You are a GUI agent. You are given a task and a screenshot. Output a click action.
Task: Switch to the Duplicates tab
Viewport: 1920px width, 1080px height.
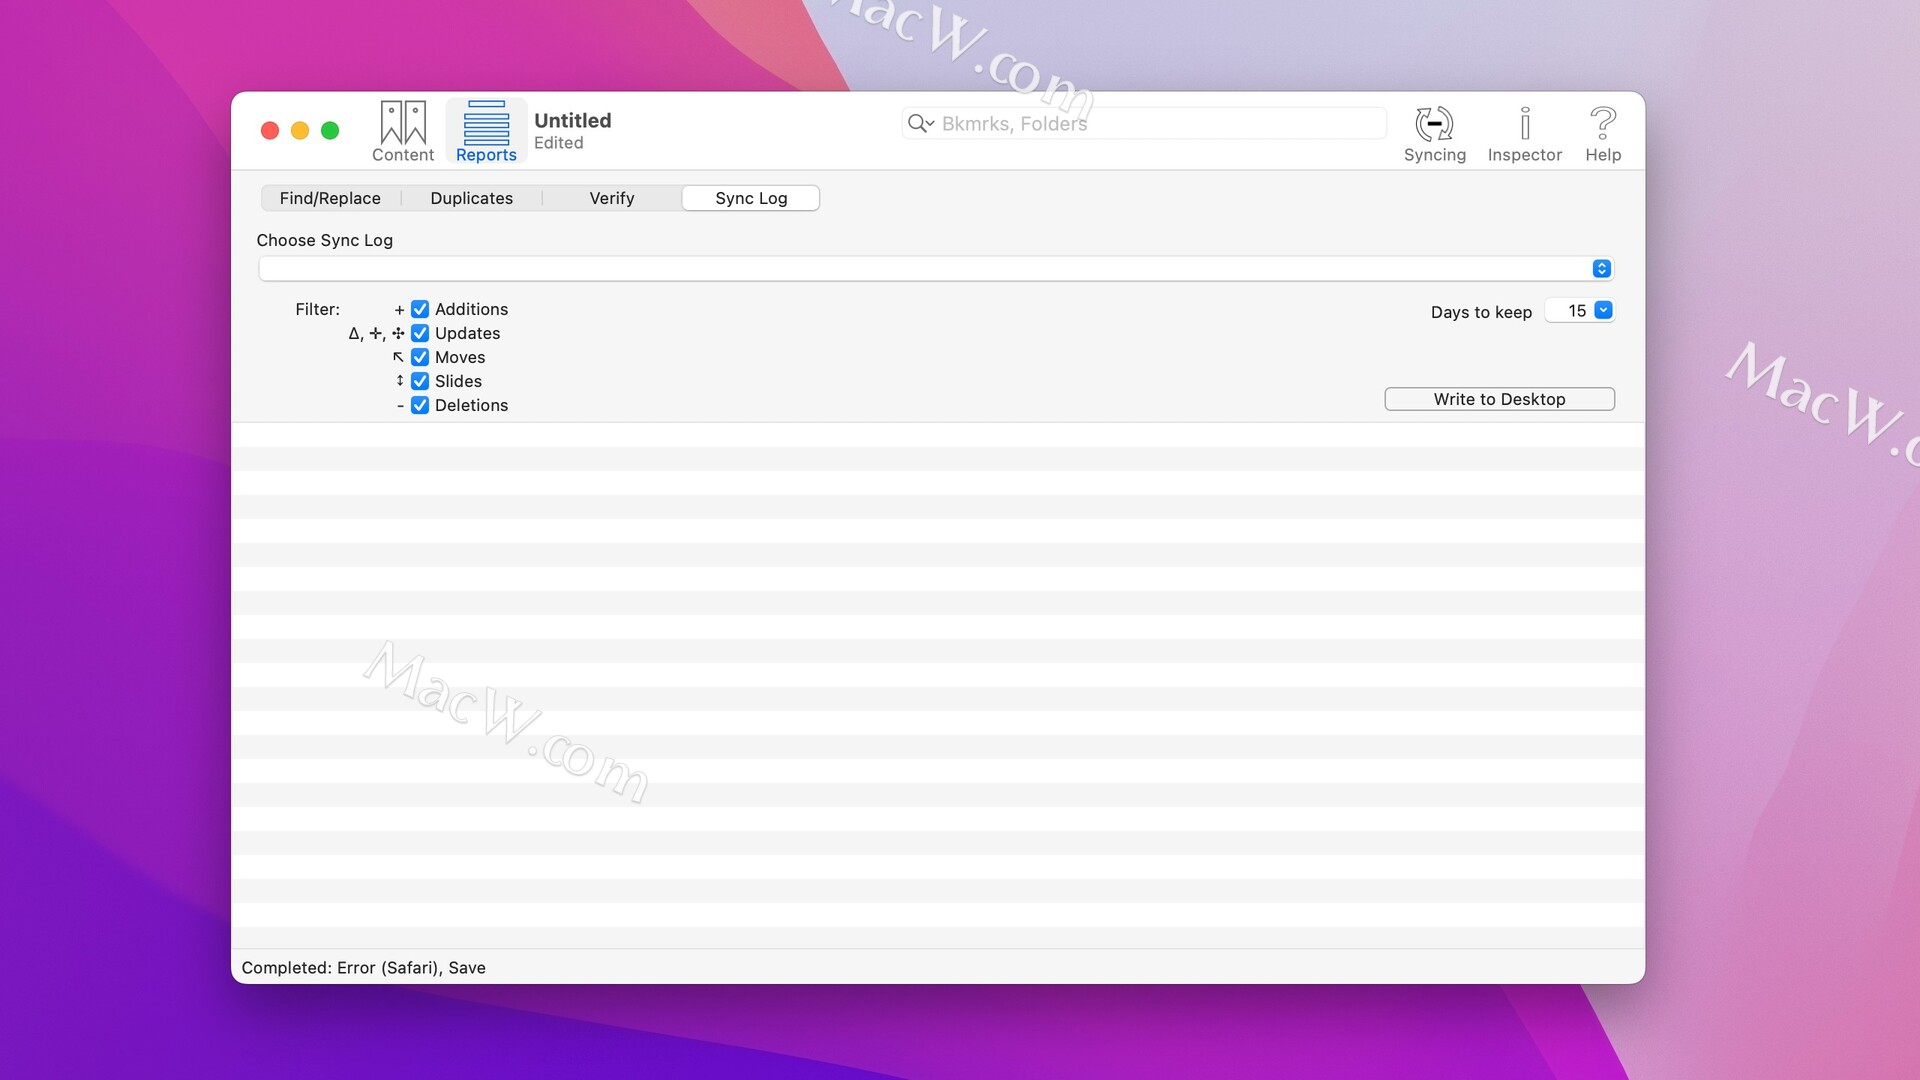click(471, 198)
